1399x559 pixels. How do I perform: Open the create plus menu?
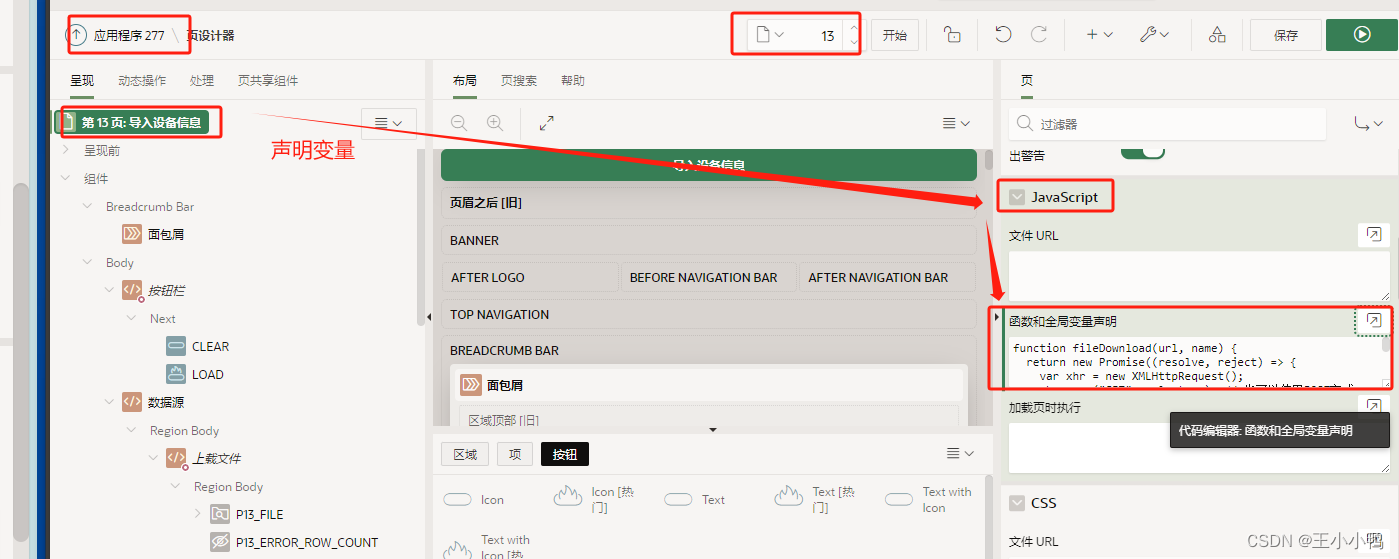point(1099,35)
